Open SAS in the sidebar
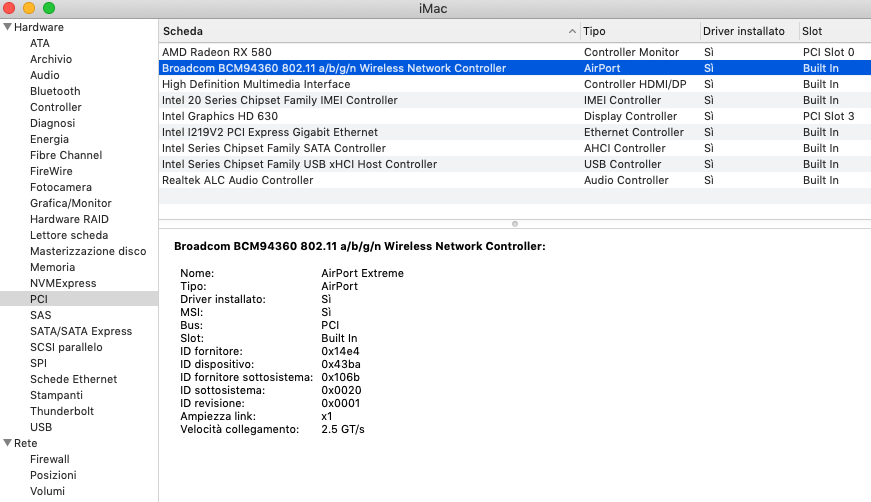The width and height of the screenshot is (871, 502). [41, 315]
